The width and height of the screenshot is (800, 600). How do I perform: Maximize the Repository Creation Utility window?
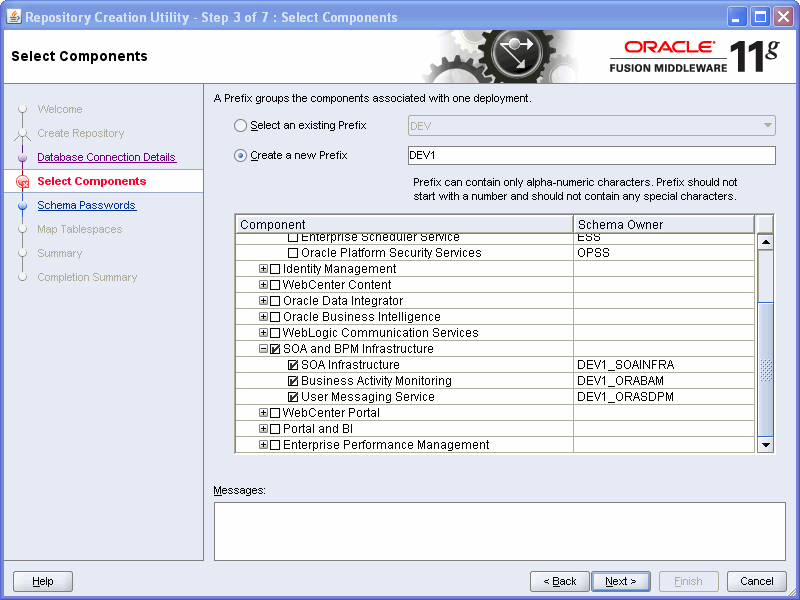point(760,17)
